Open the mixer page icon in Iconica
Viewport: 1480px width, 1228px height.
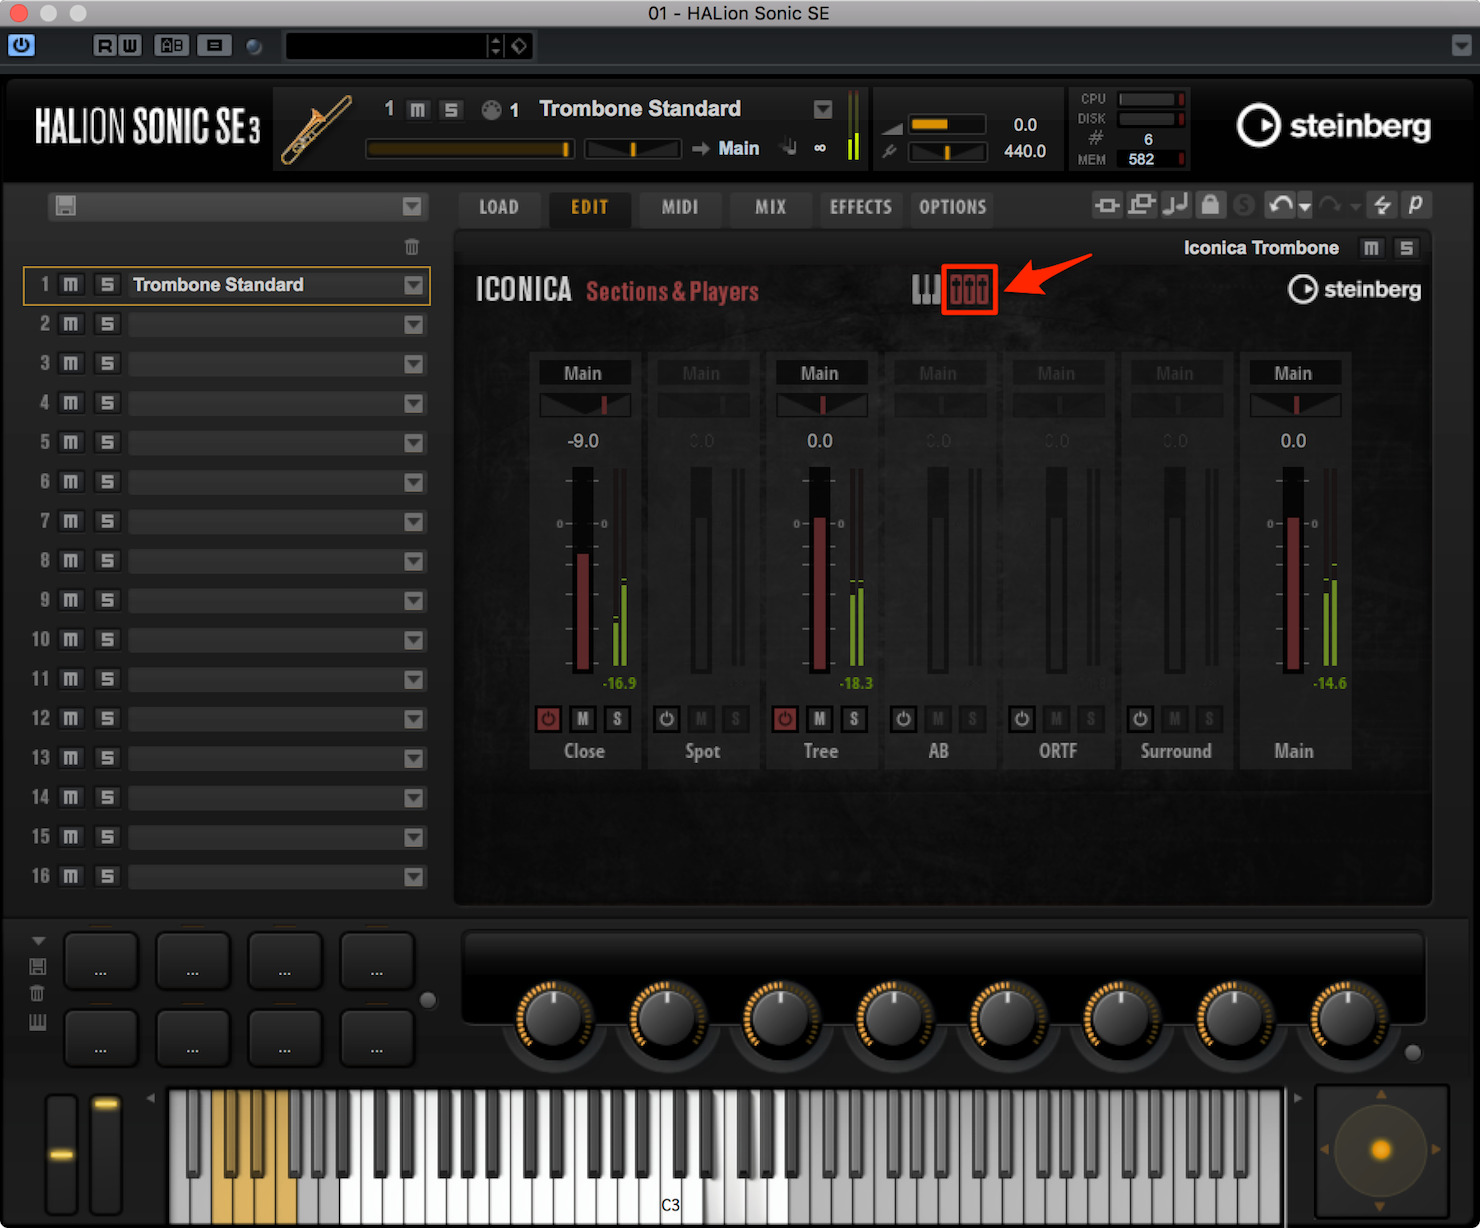969,290
